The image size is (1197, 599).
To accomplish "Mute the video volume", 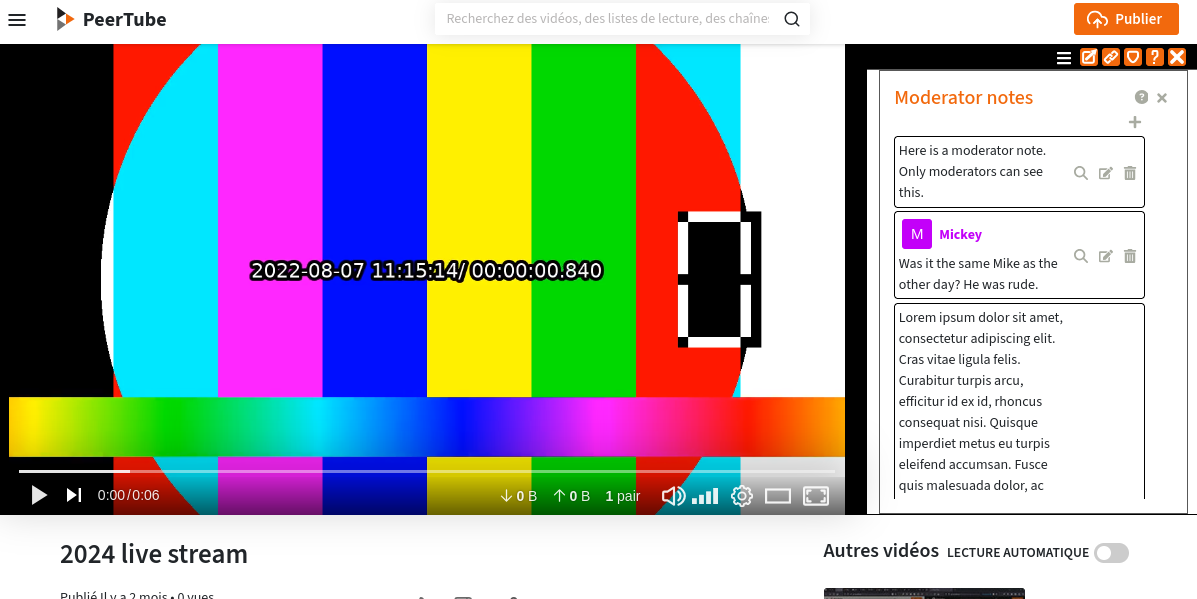I will [672, 496].
